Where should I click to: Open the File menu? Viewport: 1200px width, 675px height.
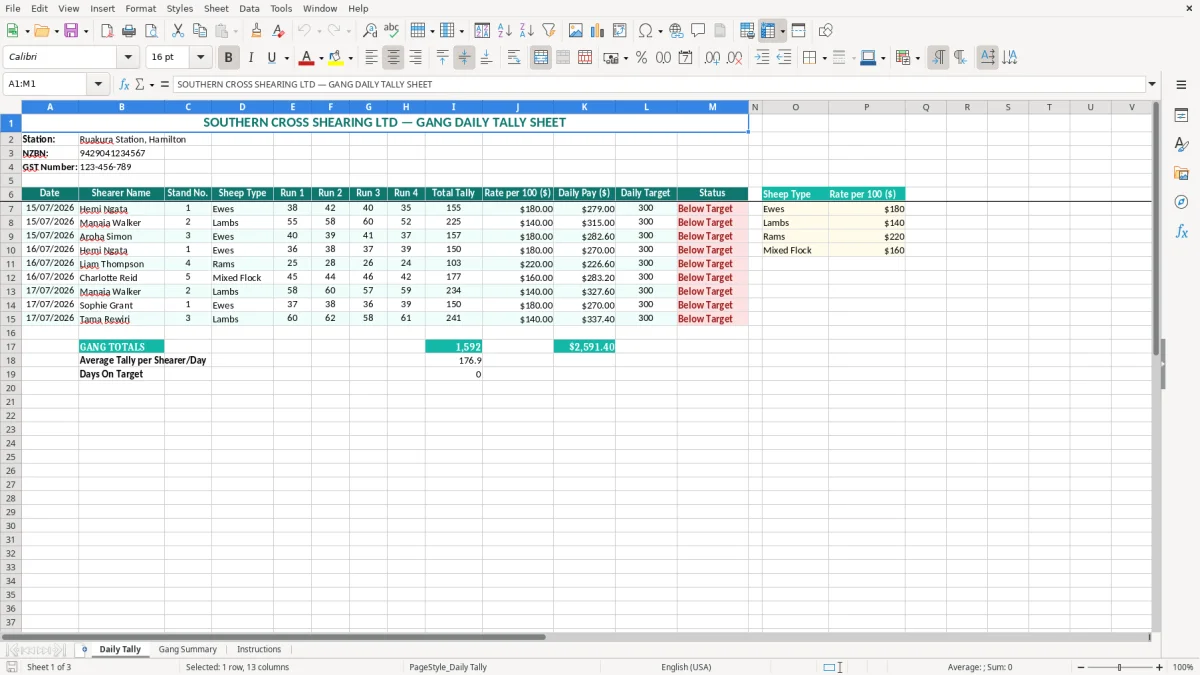(13, 8)
